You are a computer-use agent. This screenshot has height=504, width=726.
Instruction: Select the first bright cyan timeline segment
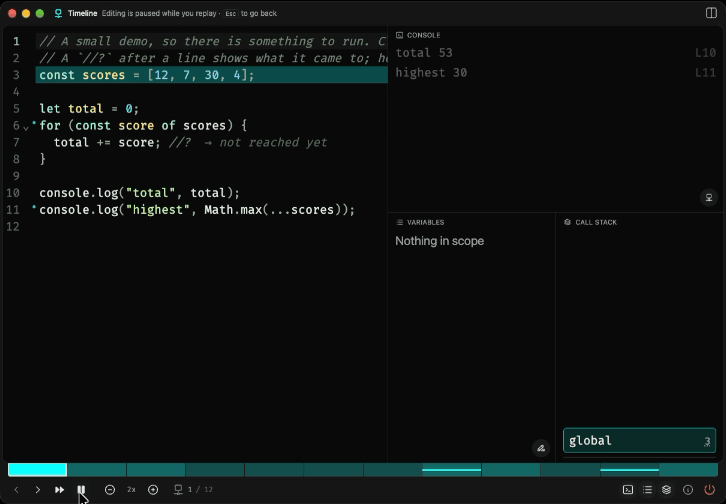(38, 470)
